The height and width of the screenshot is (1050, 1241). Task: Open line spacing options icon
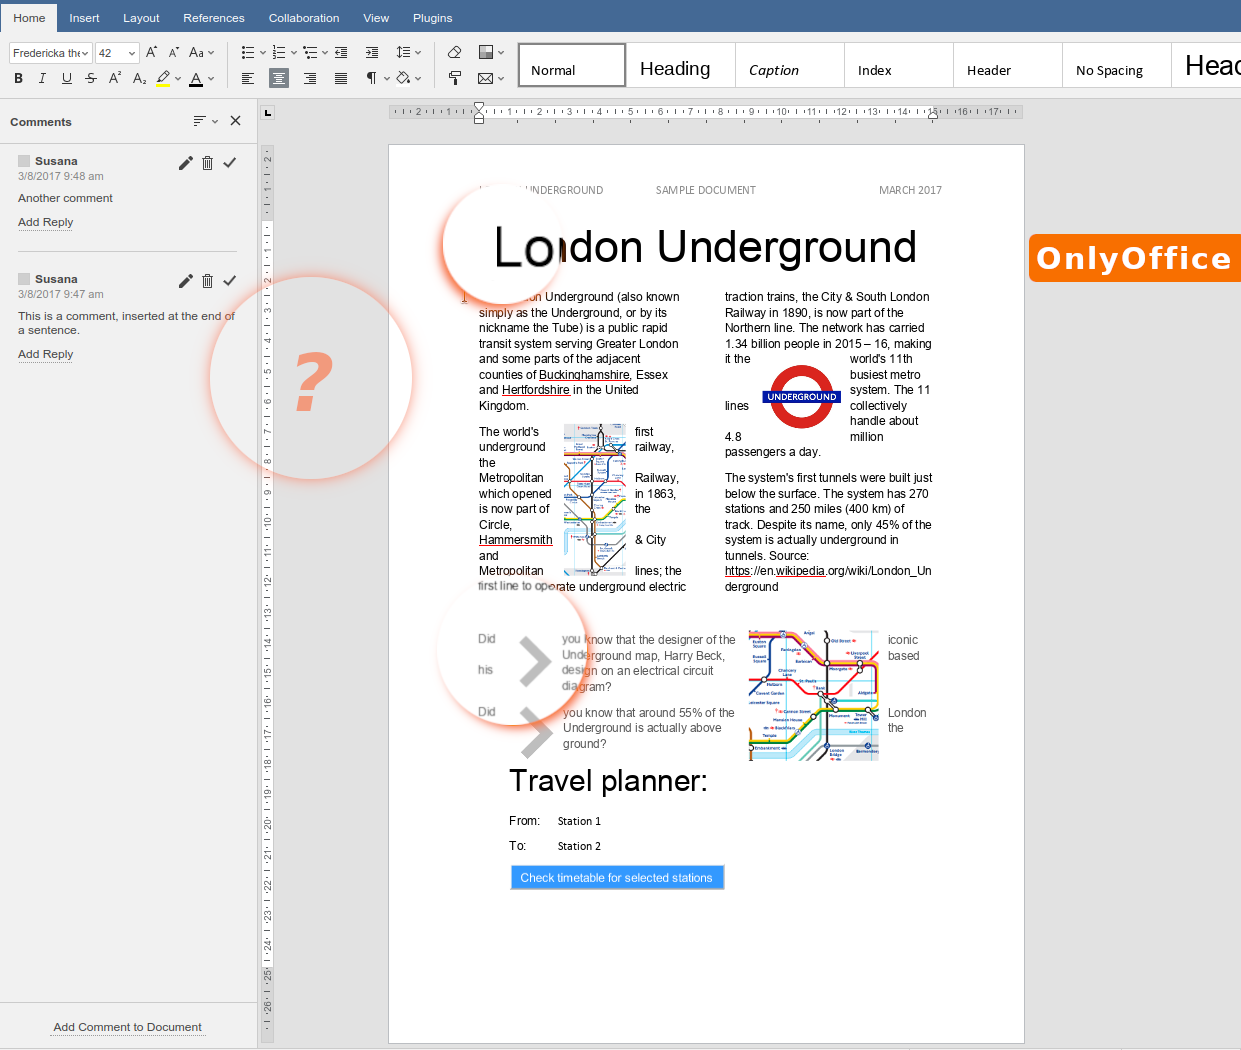pos(404,52)
